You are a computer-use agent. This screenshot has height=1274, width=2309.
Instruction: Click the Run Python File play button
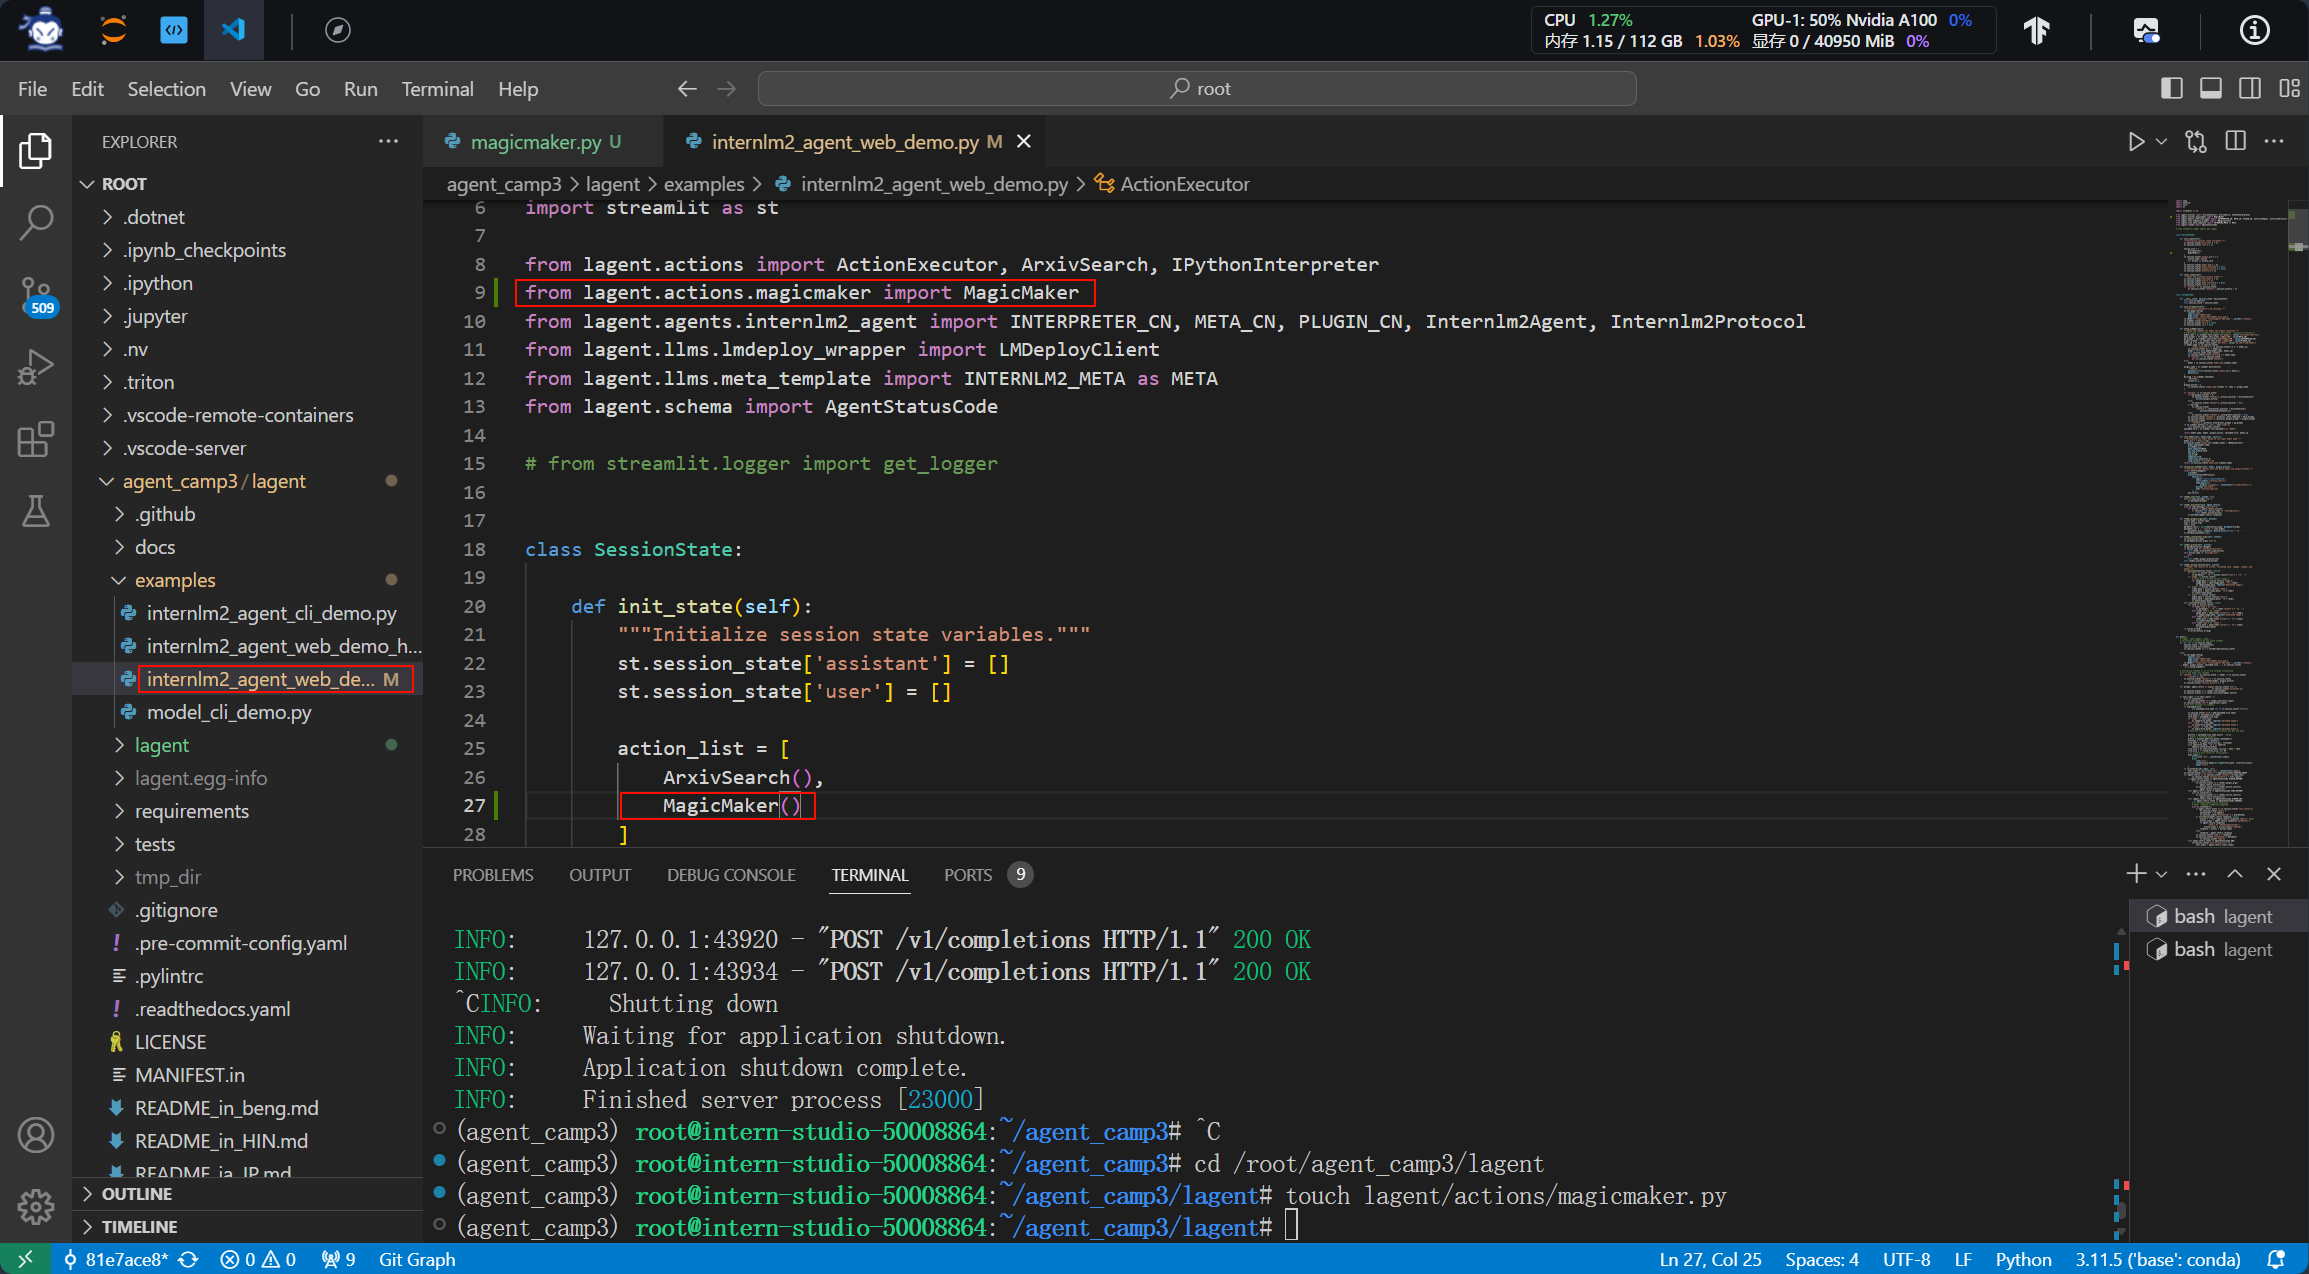[2135, 142]
